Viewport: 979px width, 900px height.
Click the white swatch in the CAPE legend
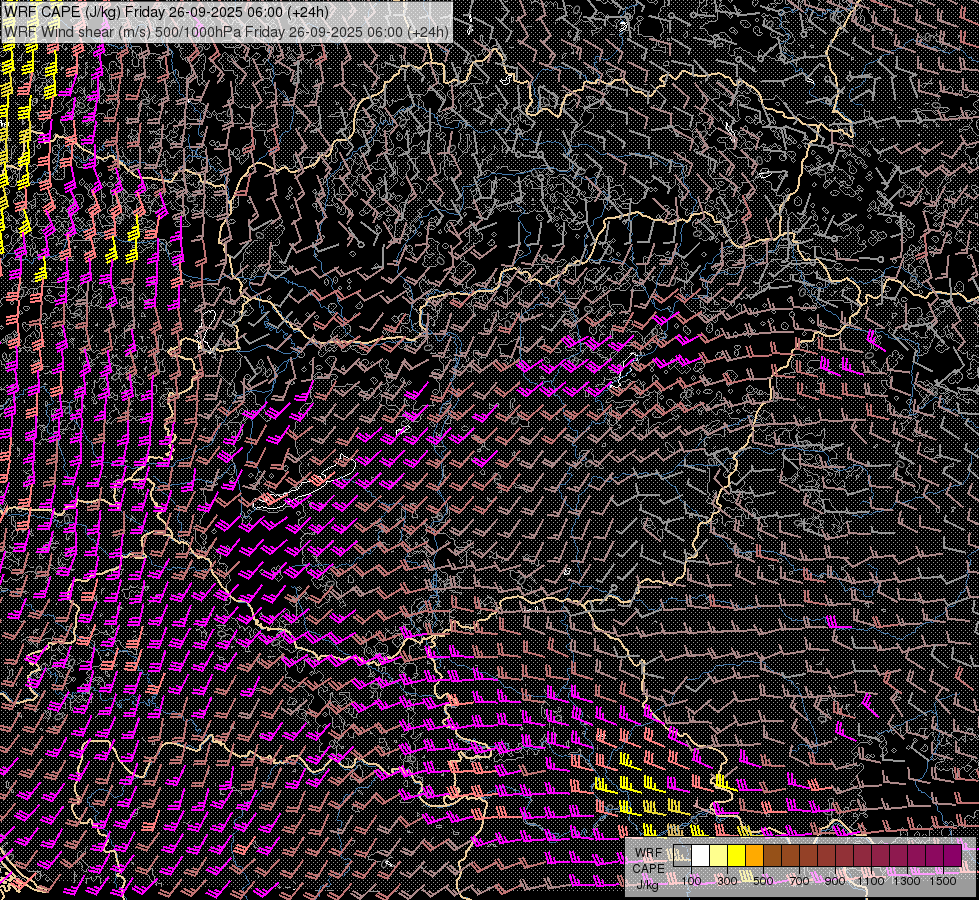(701, 856)
